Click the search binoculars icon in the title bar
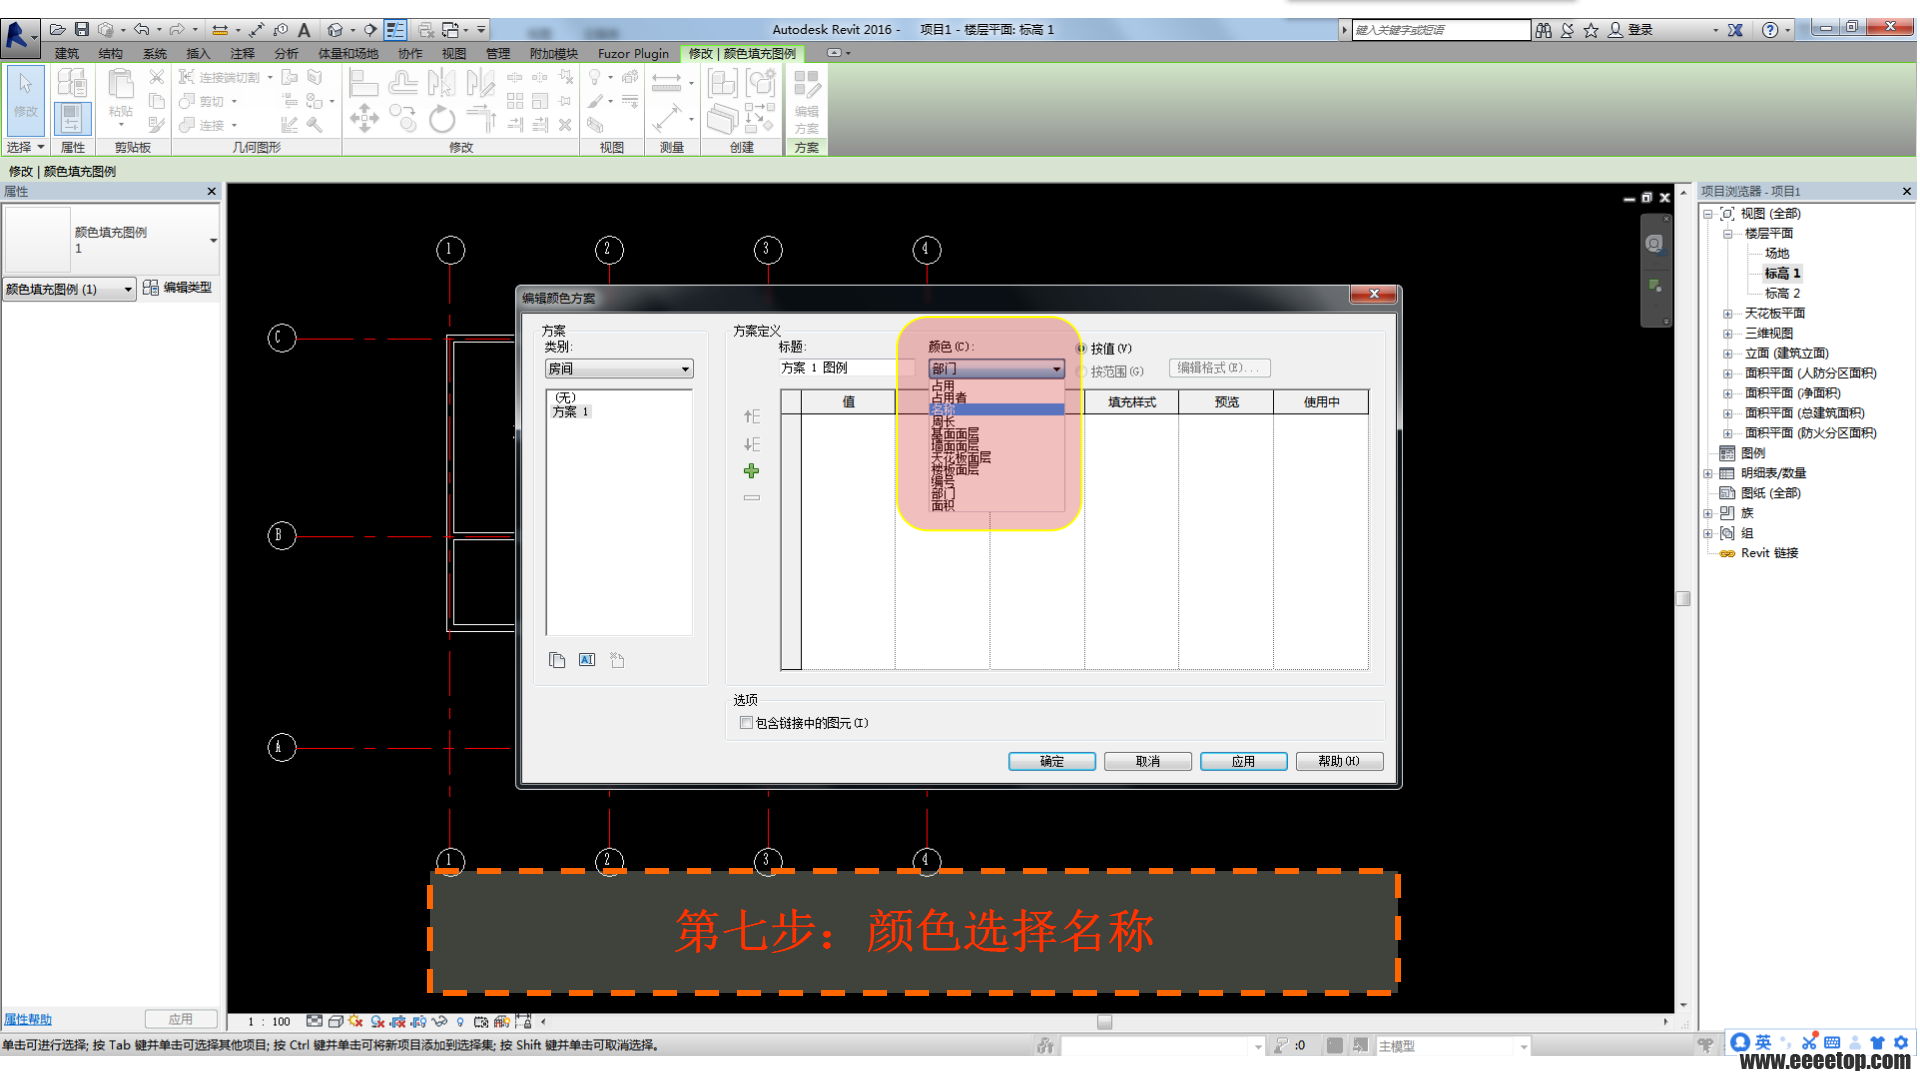 click(1544, 30)
